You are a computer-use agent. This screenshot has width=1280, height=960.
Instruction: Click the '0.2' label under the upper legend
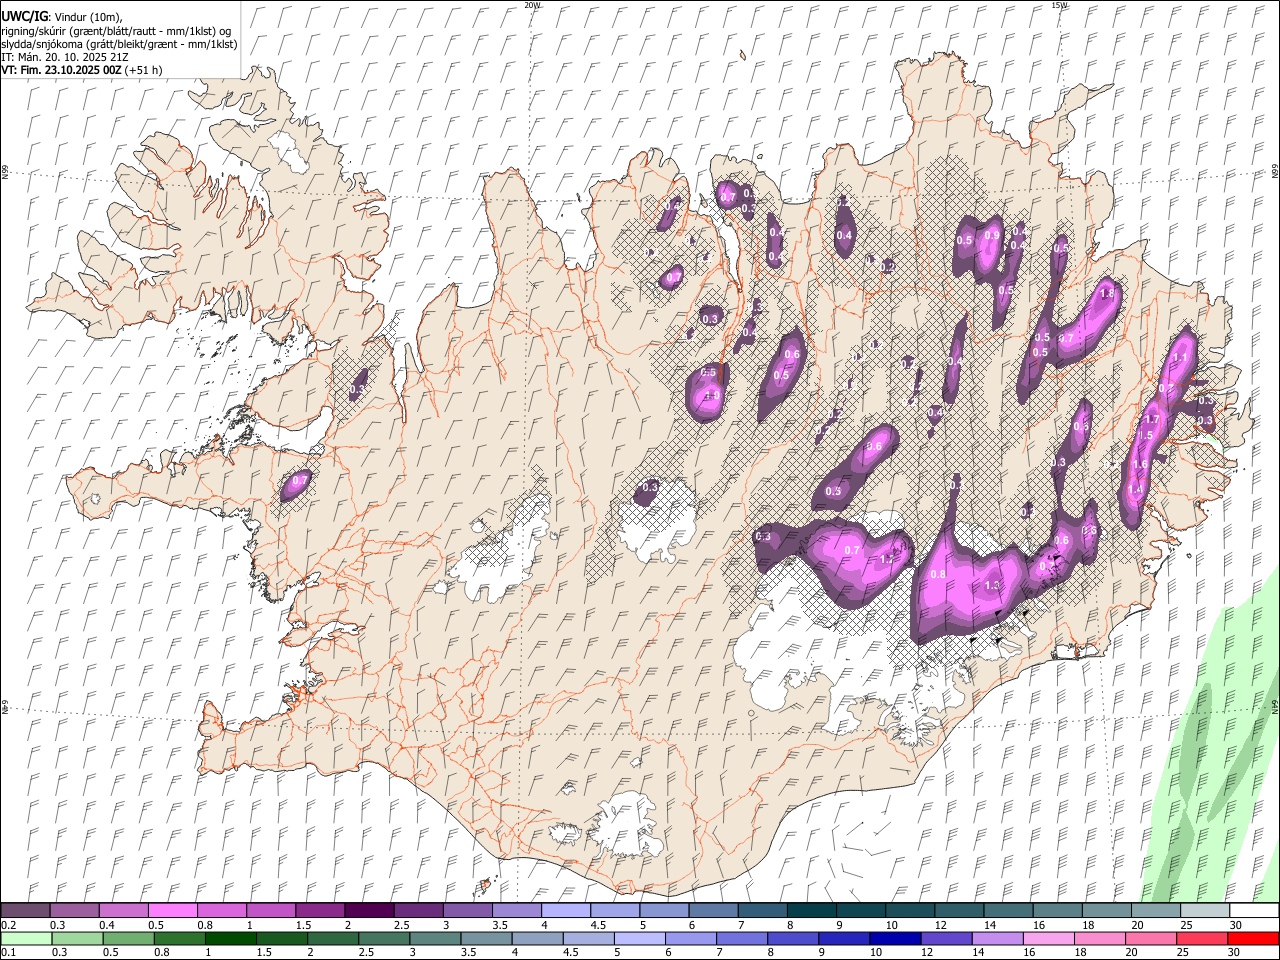[x=8, y=925]
